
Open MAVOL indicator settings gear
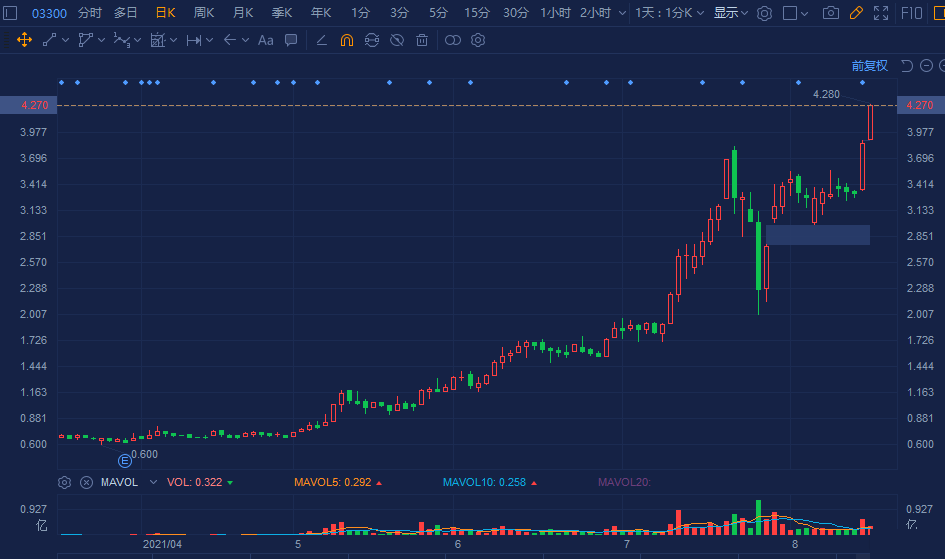[64, 482]
